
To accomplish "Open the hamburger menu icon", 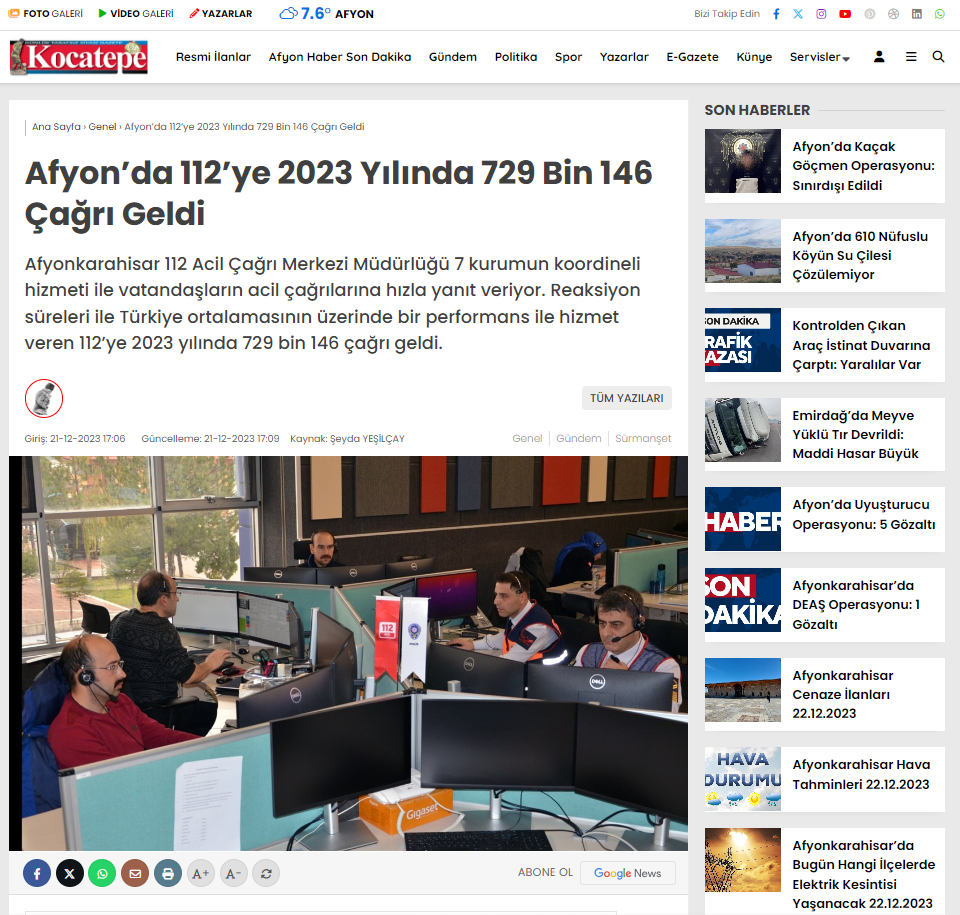I will pos(911,57).
